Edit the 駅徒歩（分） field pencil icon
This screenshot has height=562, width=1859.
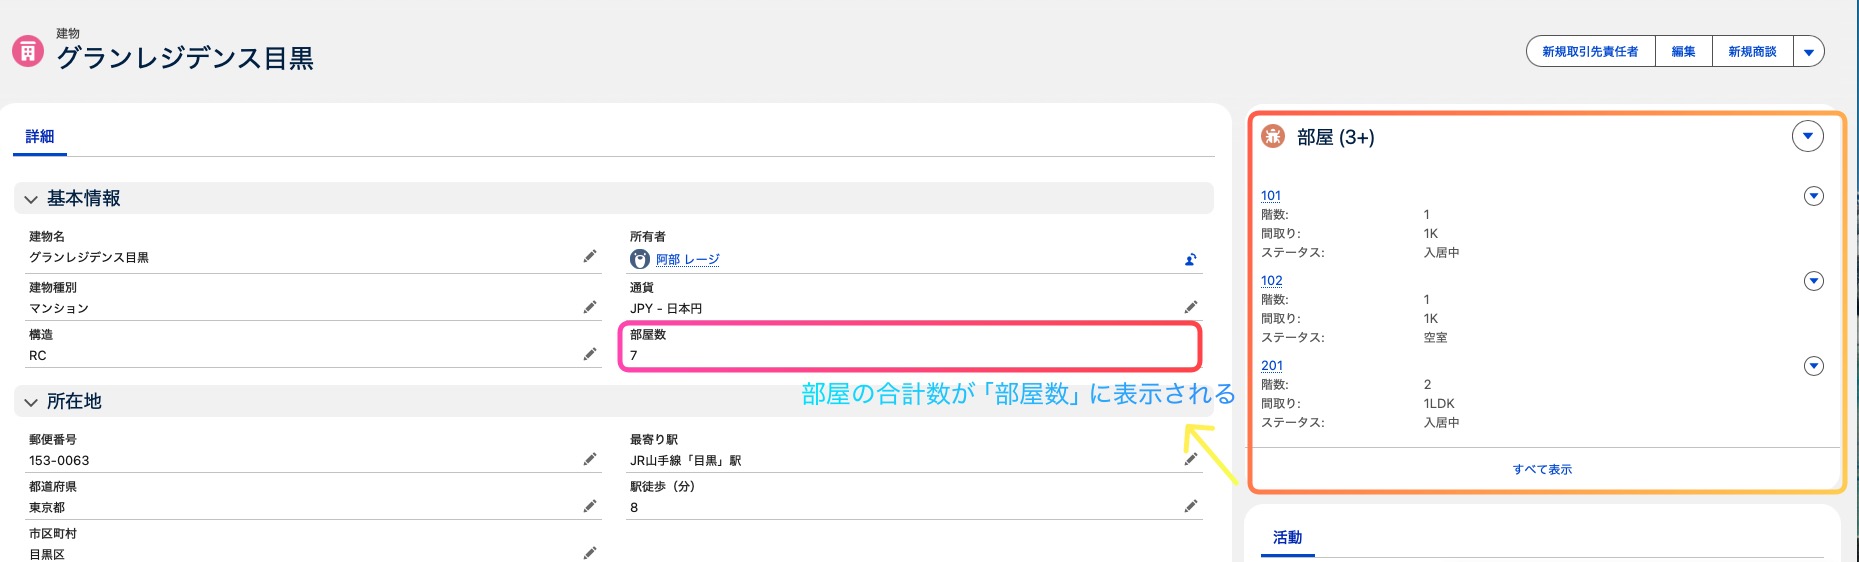click(1191, 506)
